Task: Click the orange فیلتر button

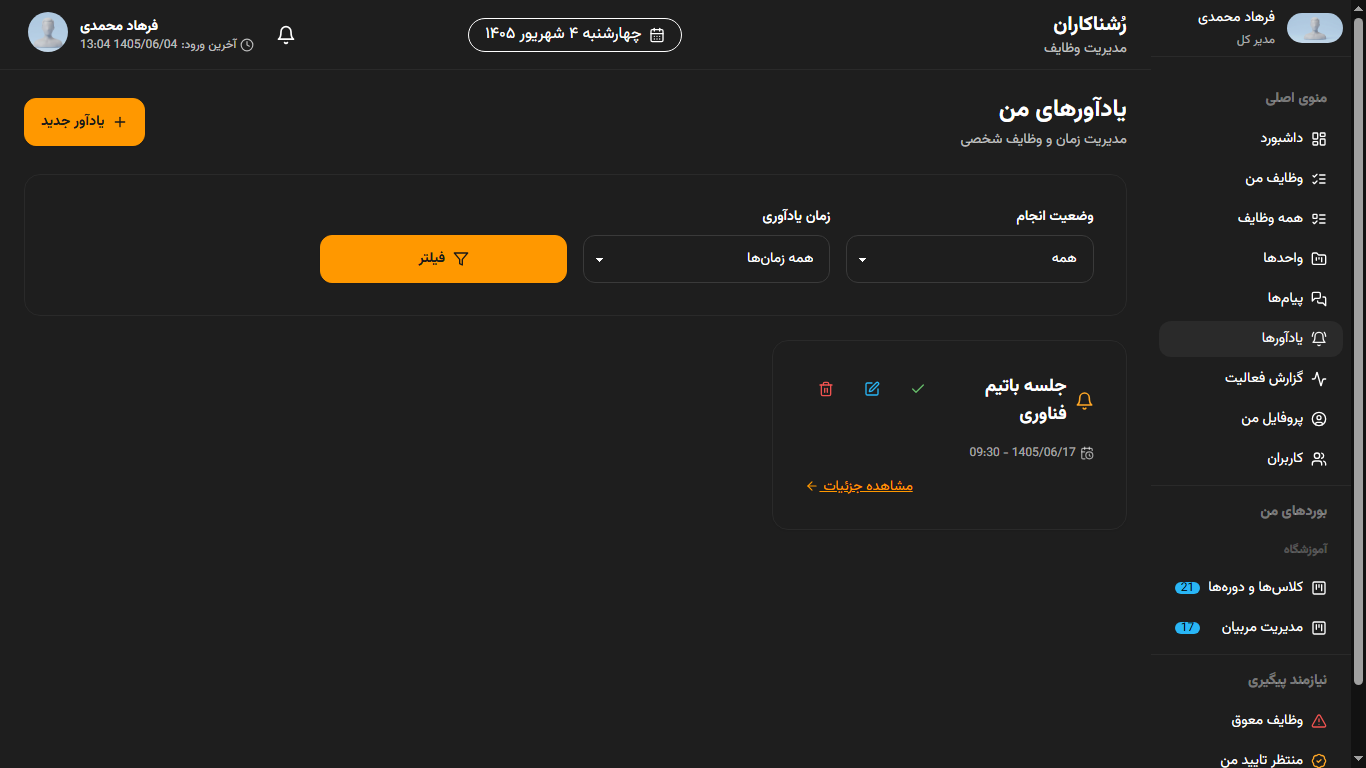Action: 443,259
